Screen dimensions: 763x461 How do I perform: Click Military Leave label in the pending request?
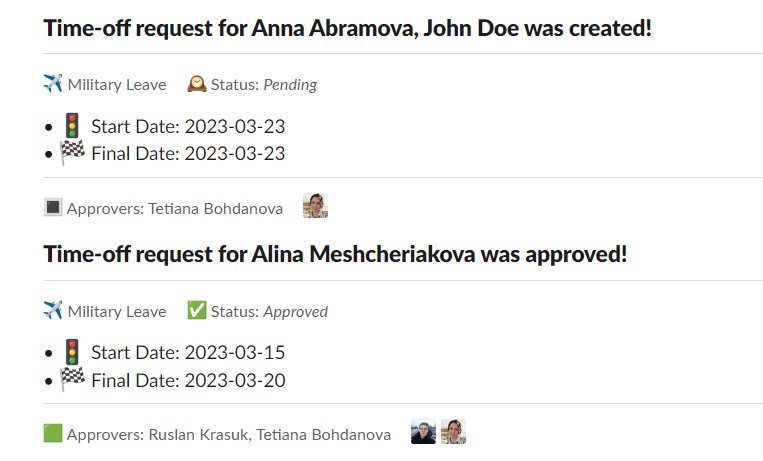(x=117, y=85)
